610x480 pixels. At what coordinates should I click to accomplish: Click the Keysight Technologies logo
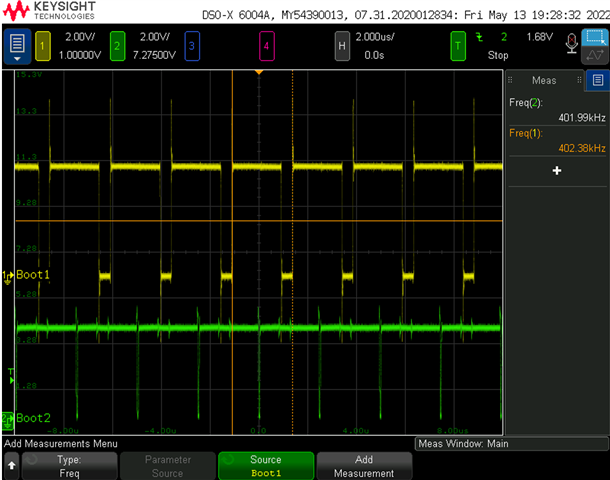49,11
